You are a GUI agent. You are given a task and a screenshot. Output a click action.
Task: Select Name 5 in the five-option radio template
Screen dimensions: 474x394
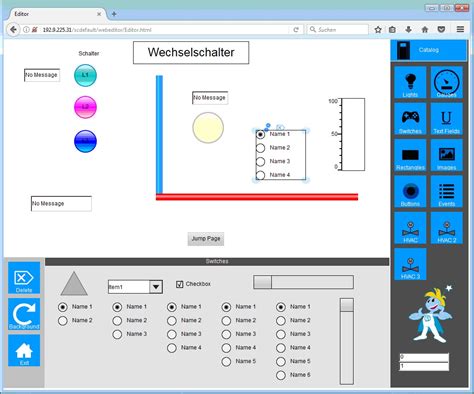[226, 362]
